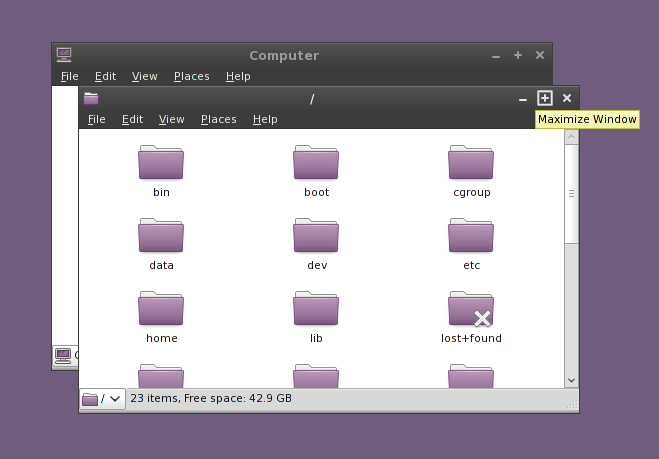Viewport: 659px width, 459px height.
Task: Maximize the Computer window
Action: click(x=518, y=55)
